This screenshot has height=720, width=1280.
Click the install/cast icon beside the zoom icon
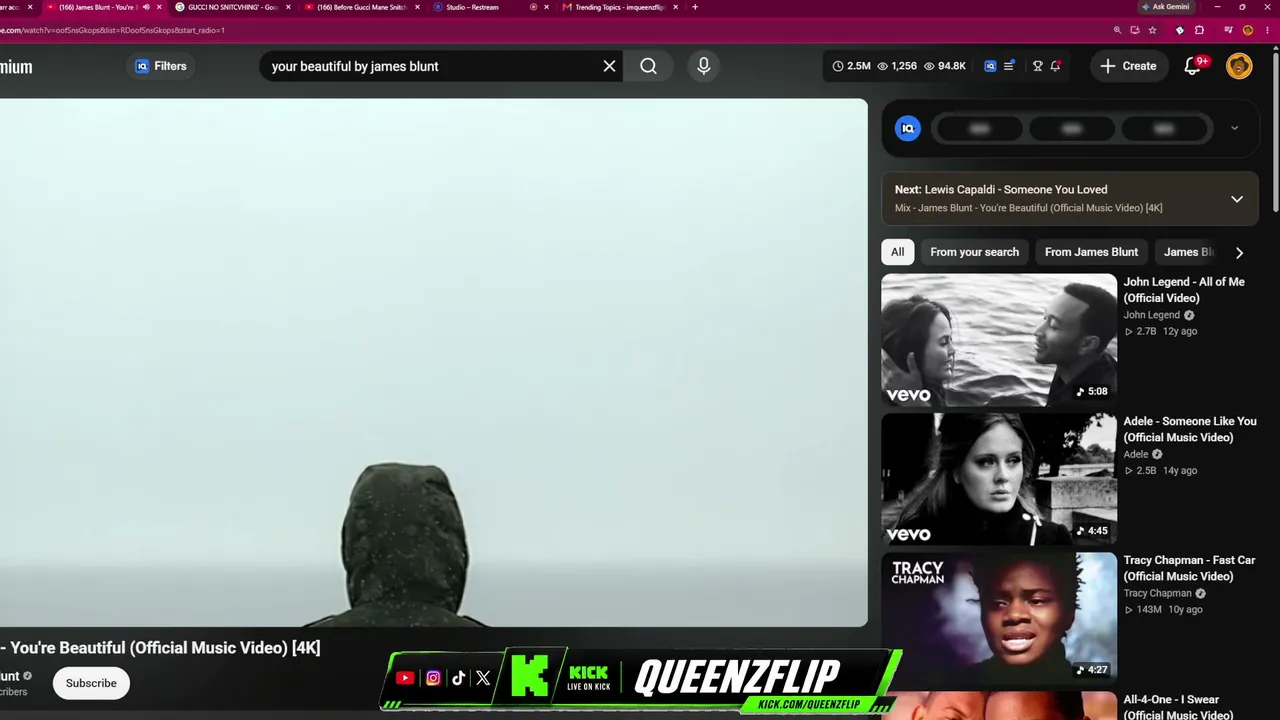pos(1135,30)
